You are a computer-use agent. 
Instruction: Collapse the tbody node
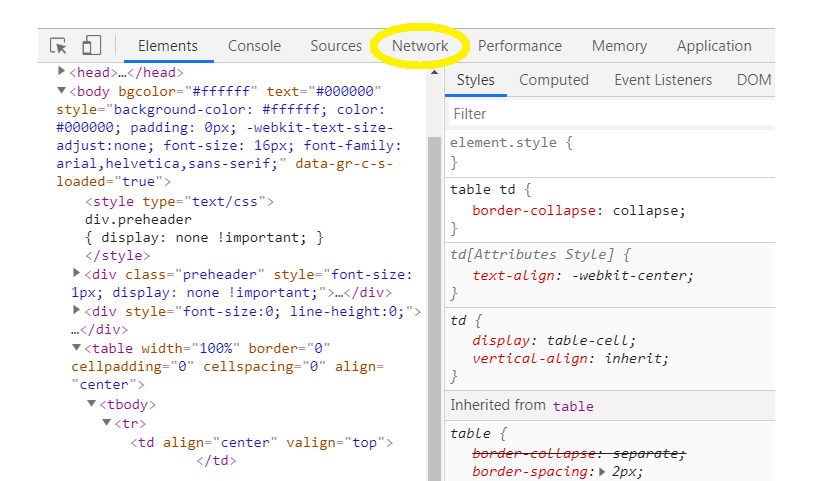(x=92, y=404)
